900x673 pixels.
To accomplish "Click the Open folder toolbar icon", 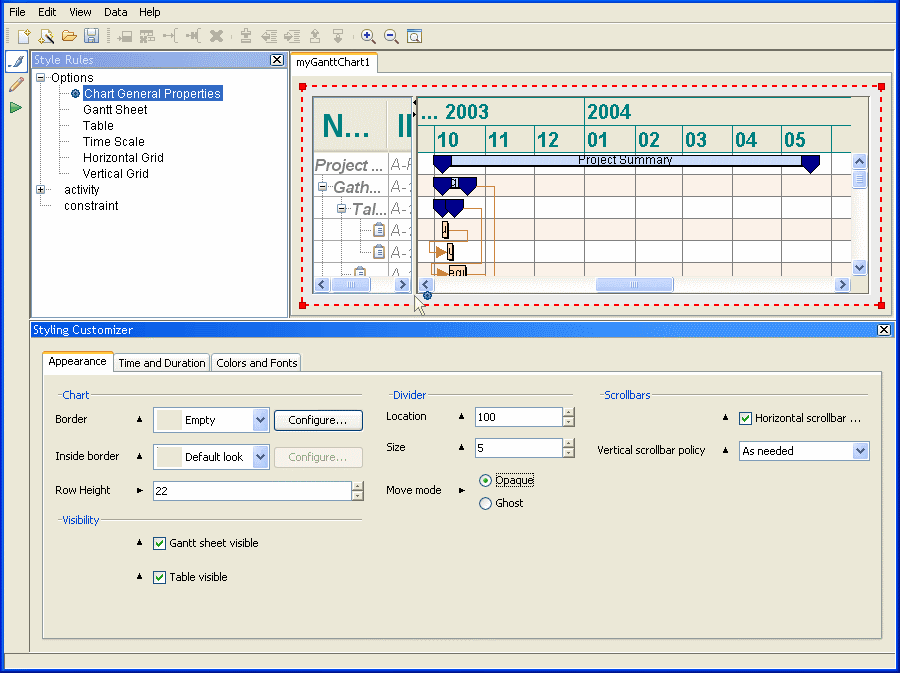I will coord(69,36).
